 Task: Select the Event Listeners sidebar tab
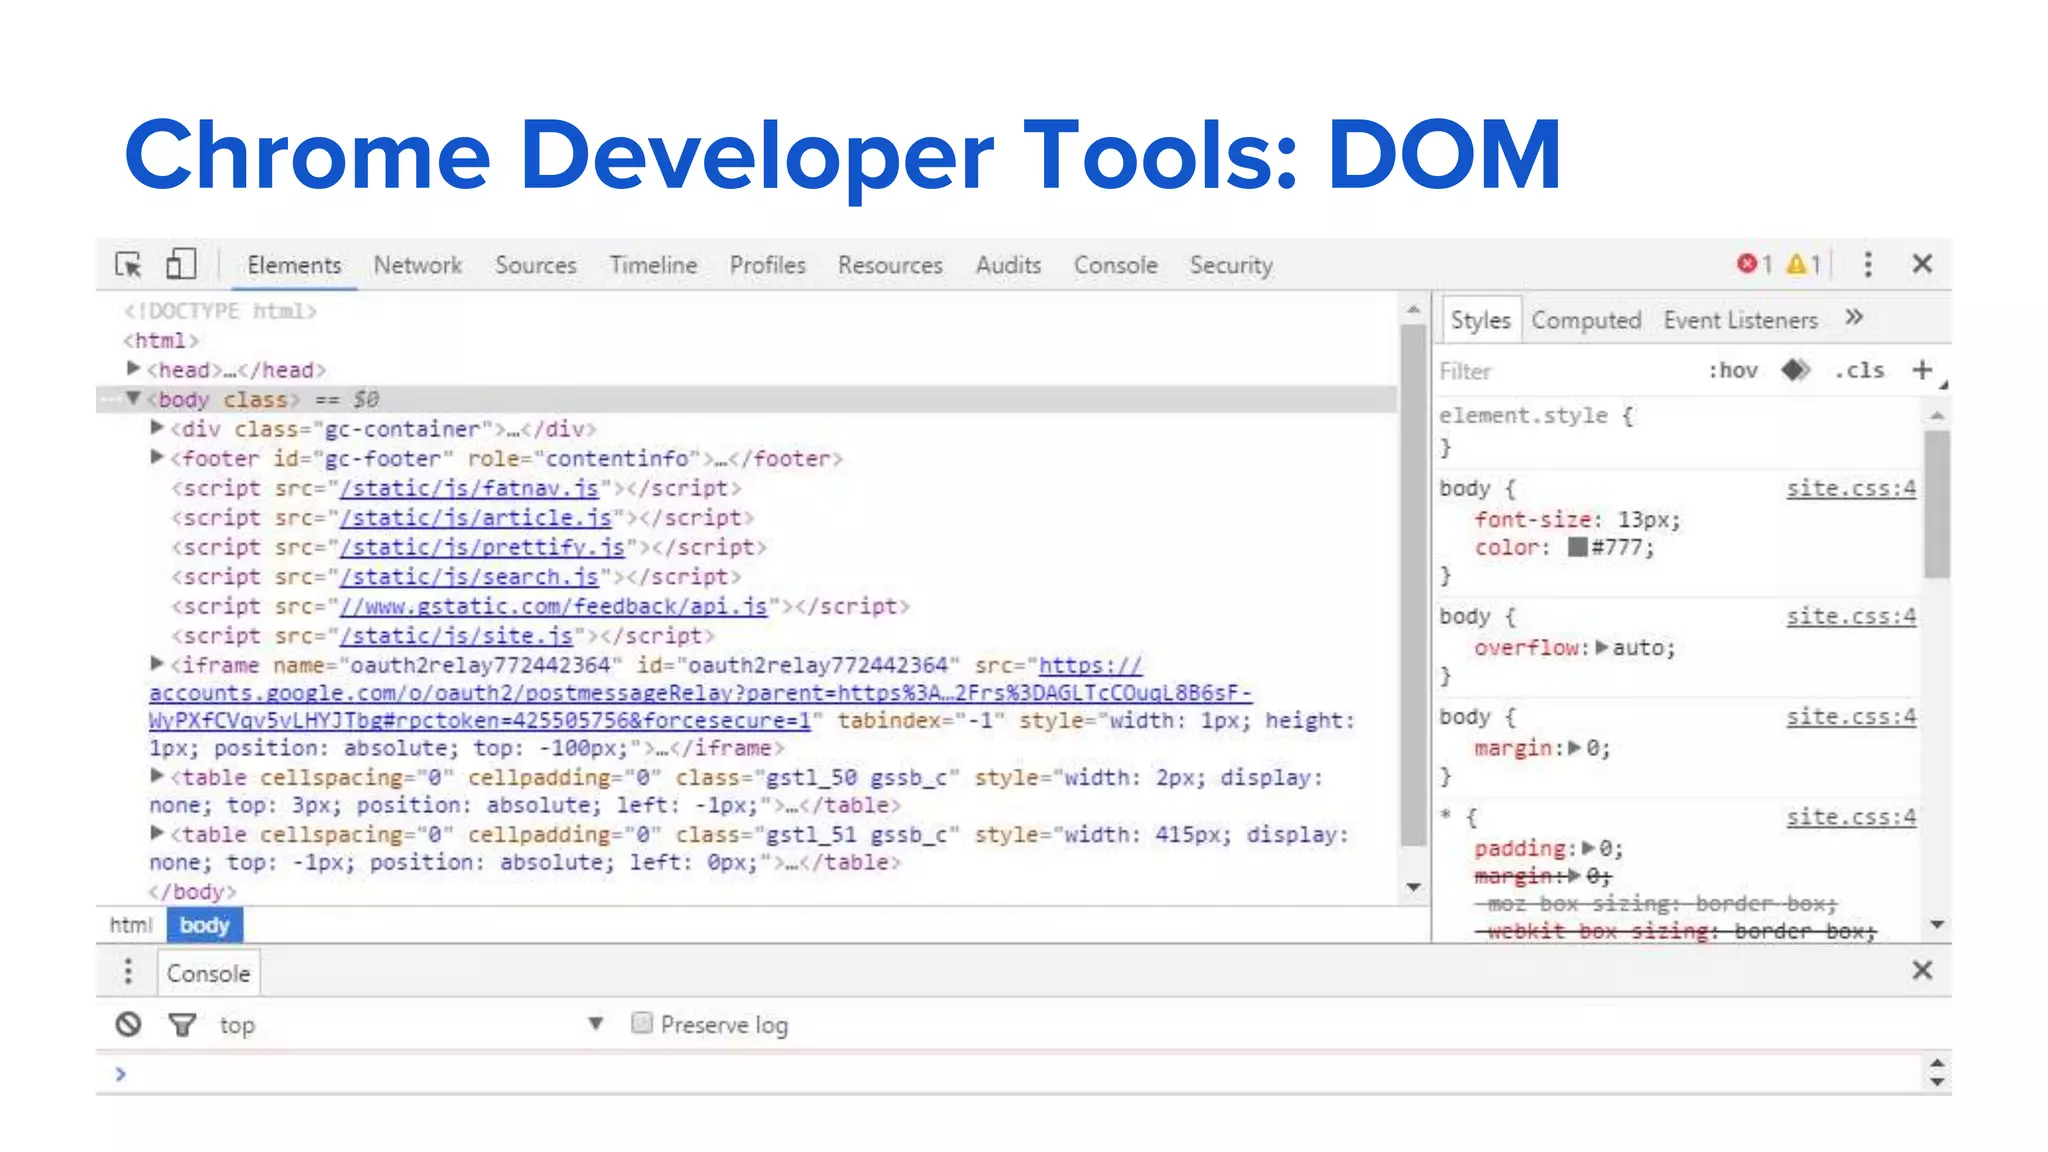[x=1741, y=320]
